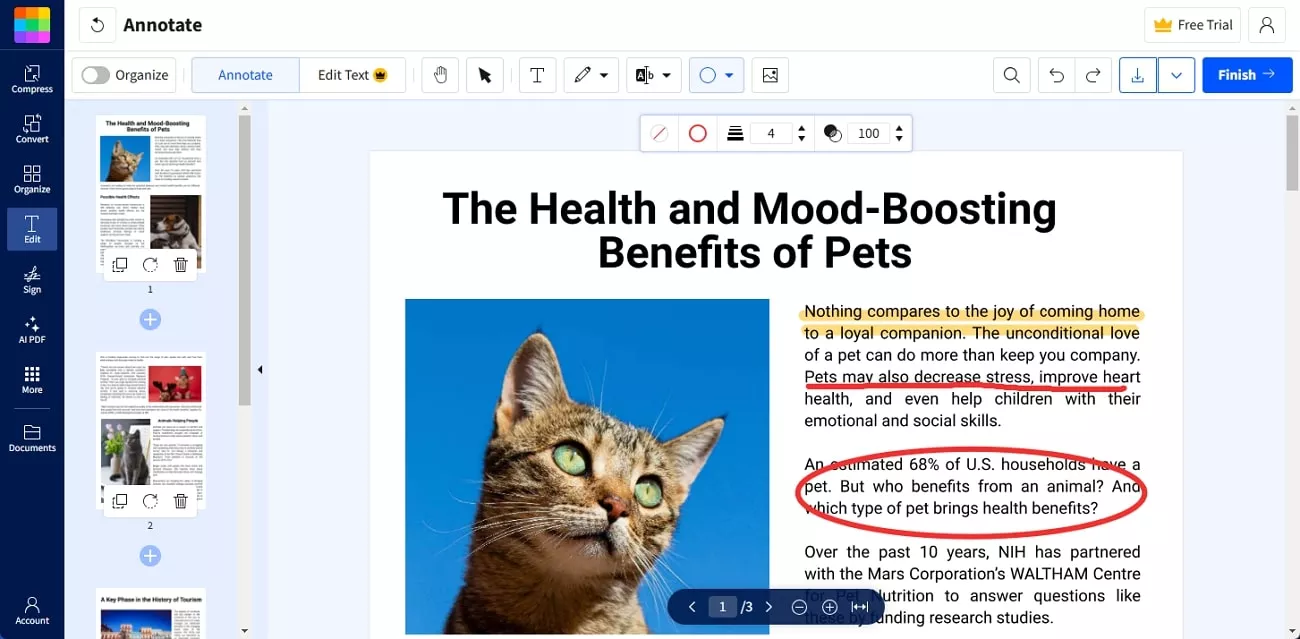Go to the previous page

click(x=692, y=607)
